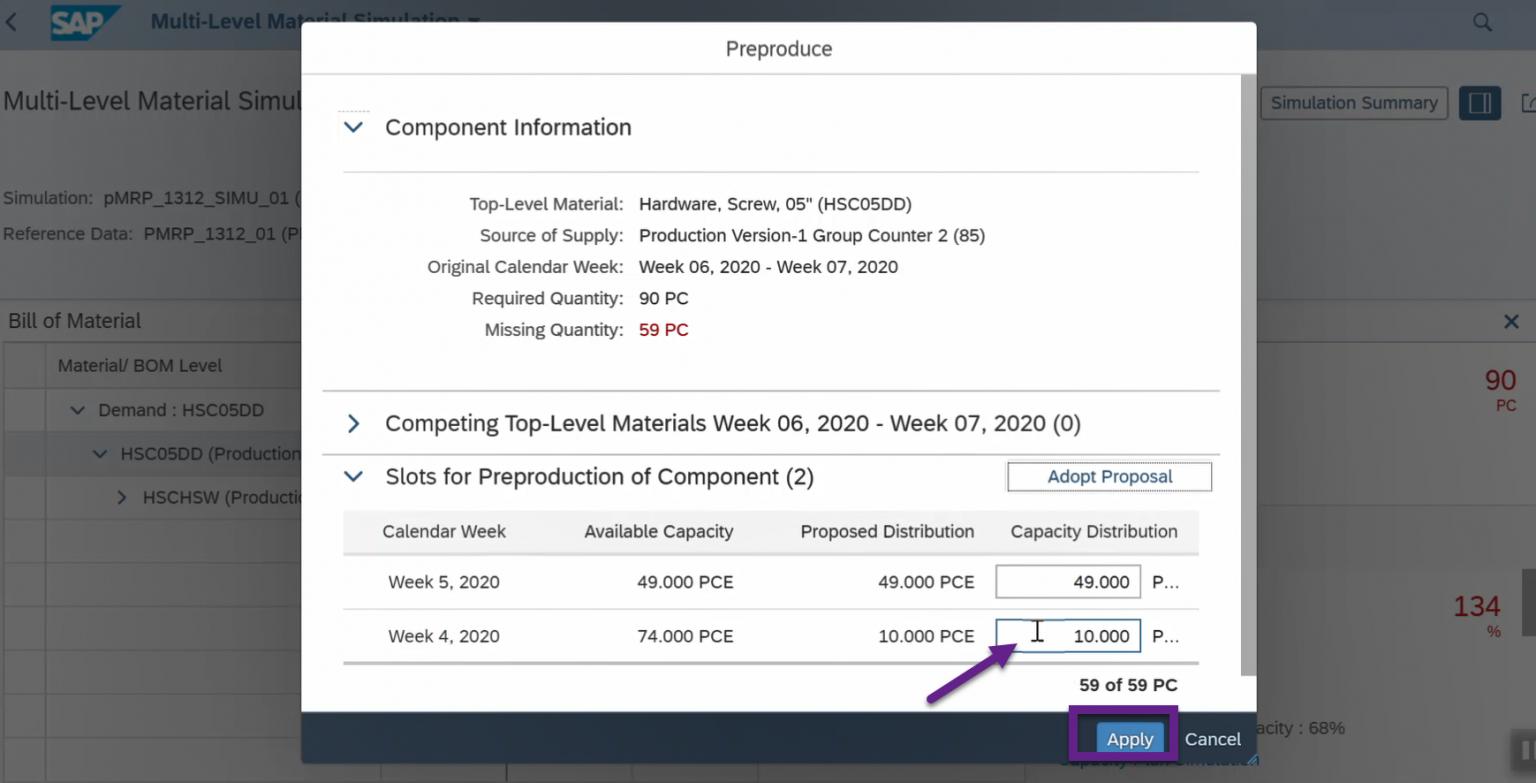Toggle the side panel icon beside Simulation Summary
Viewport: 1536px width, 783px height.
[x=1480, y=102]
